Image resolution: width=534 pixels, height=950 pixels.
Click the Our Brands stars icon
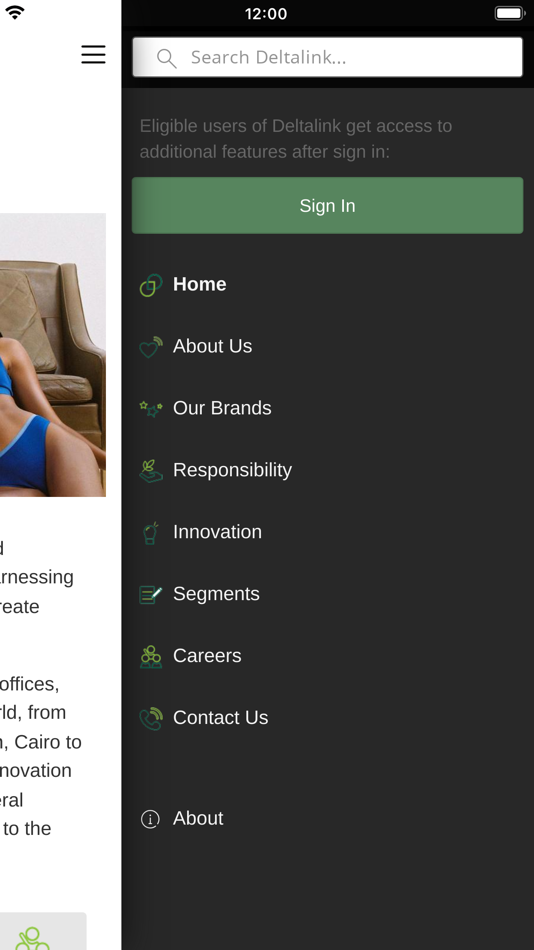tap(151, 409)
